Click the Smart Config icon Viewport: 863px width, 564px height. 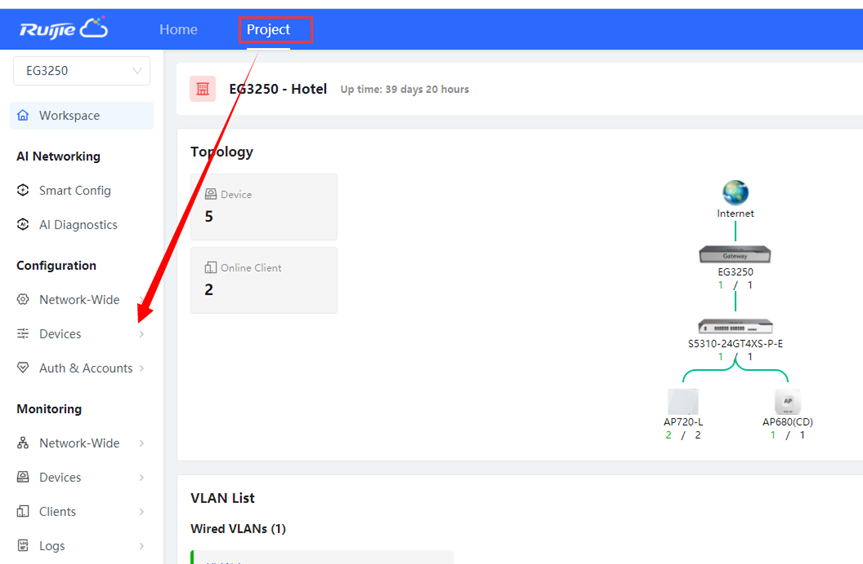coord(23,190)
